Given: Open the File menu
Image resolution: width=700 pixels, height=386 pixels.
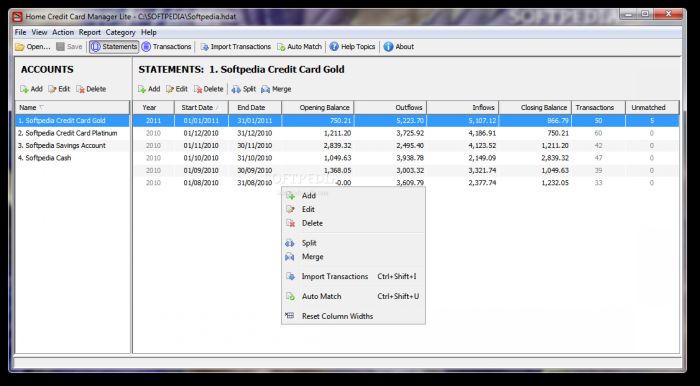Looking at the screenshot, I should coord(20,33).
